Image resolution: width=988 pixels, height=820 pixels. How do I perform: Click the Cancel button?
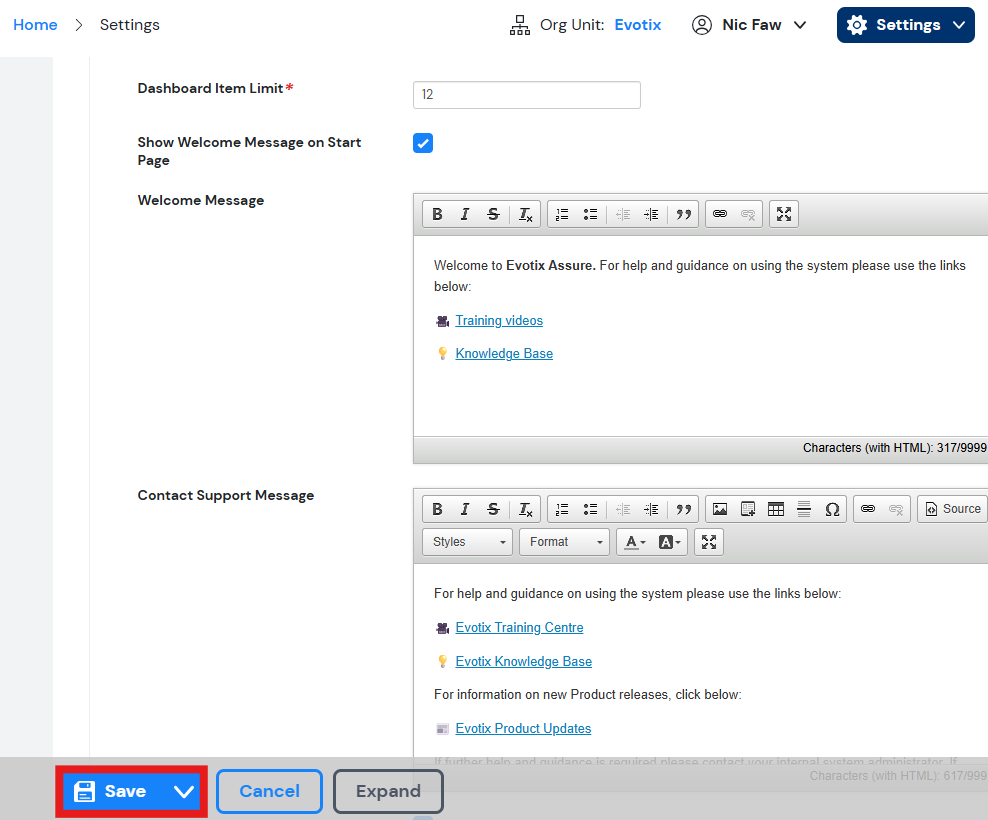point(269,792)
